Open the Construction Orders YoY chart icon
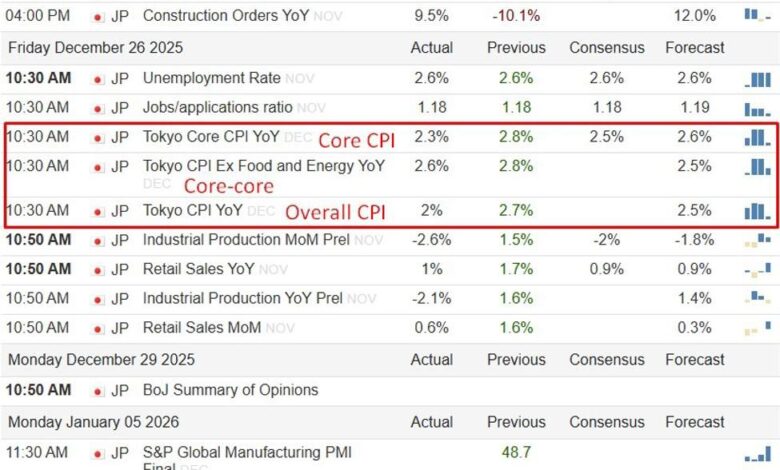The image size is (780, 470). tap(757, 14)
